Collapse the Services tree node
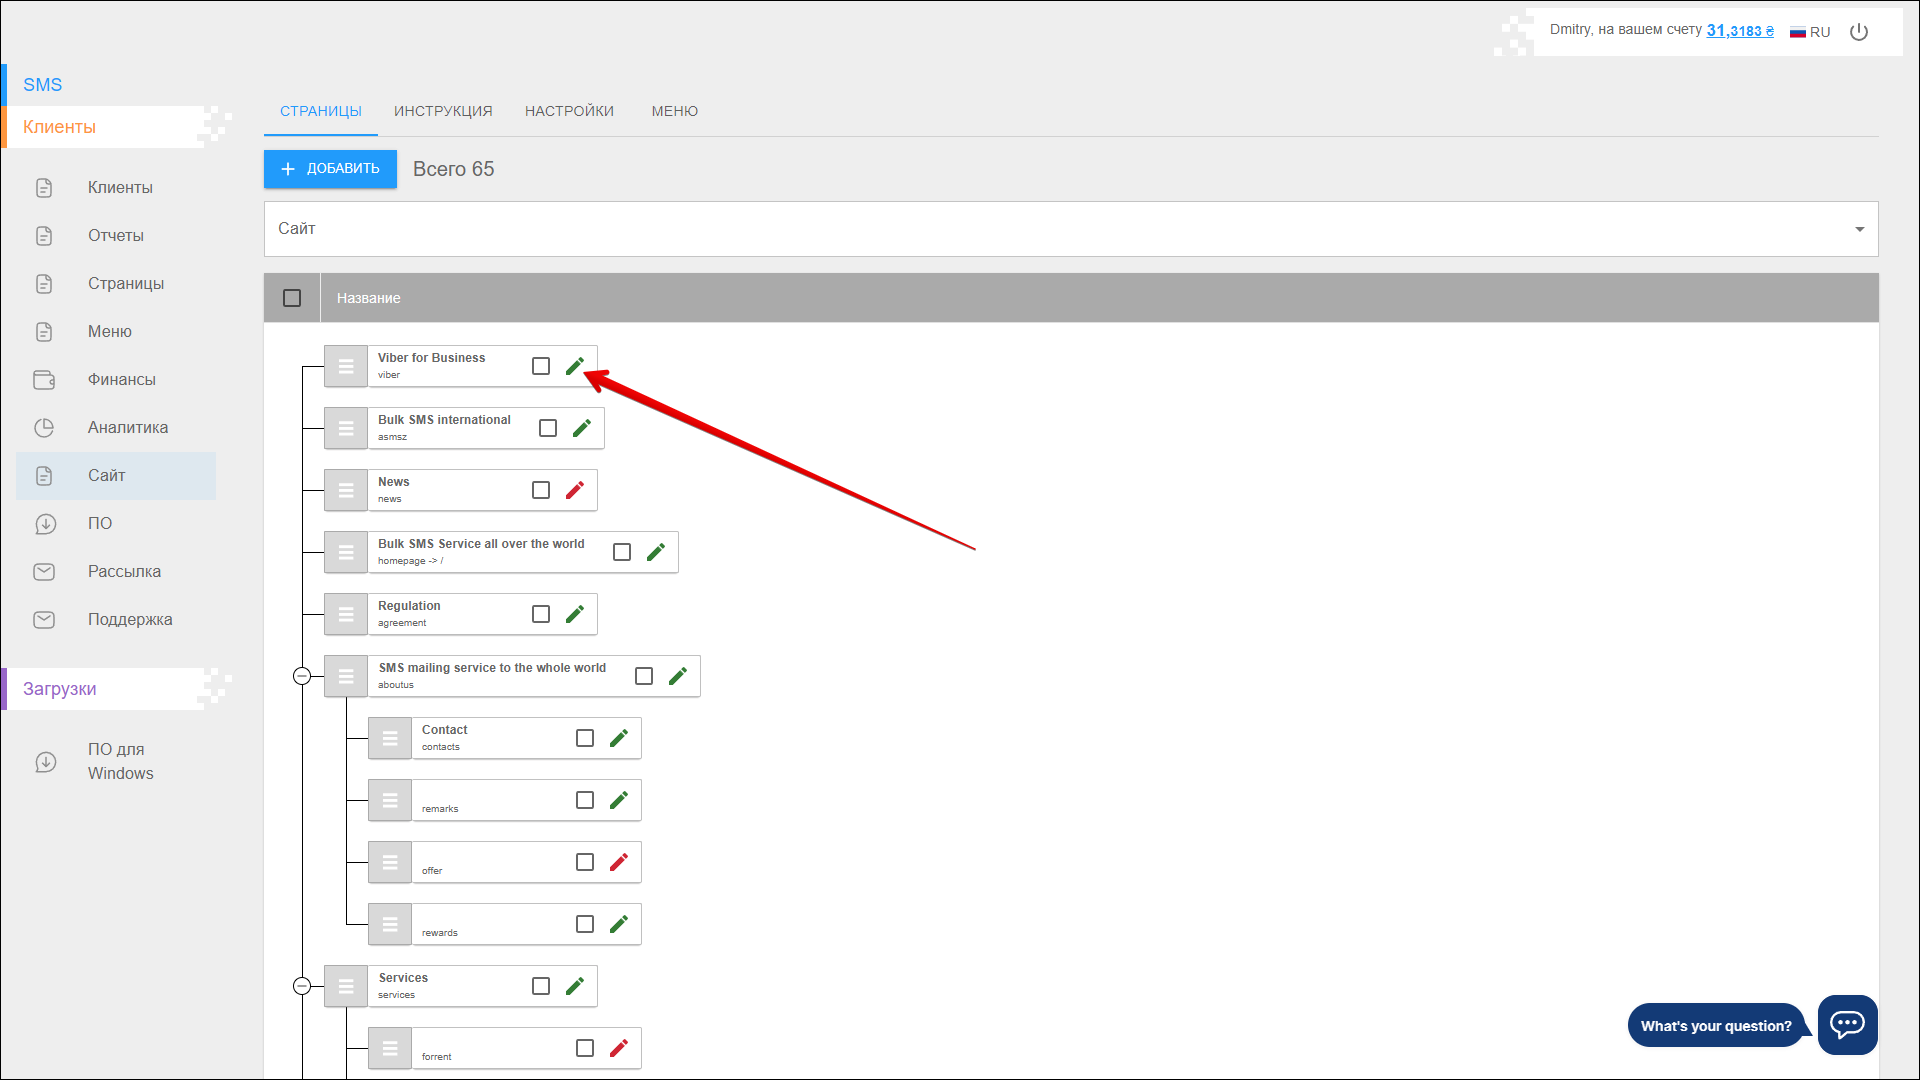 302,987
